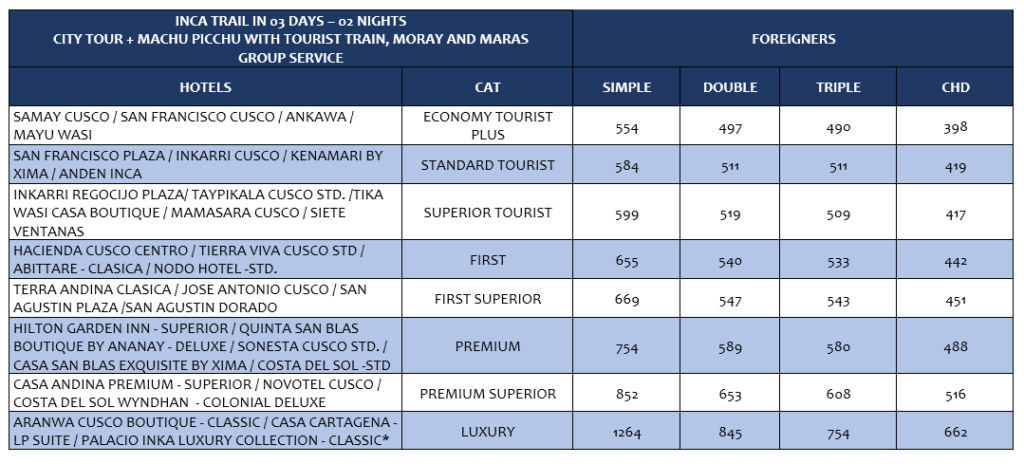Click the PREMIUM SUPERIOR category cell
This screenshot has height=464, width=1024.
(x=487, y=393)
